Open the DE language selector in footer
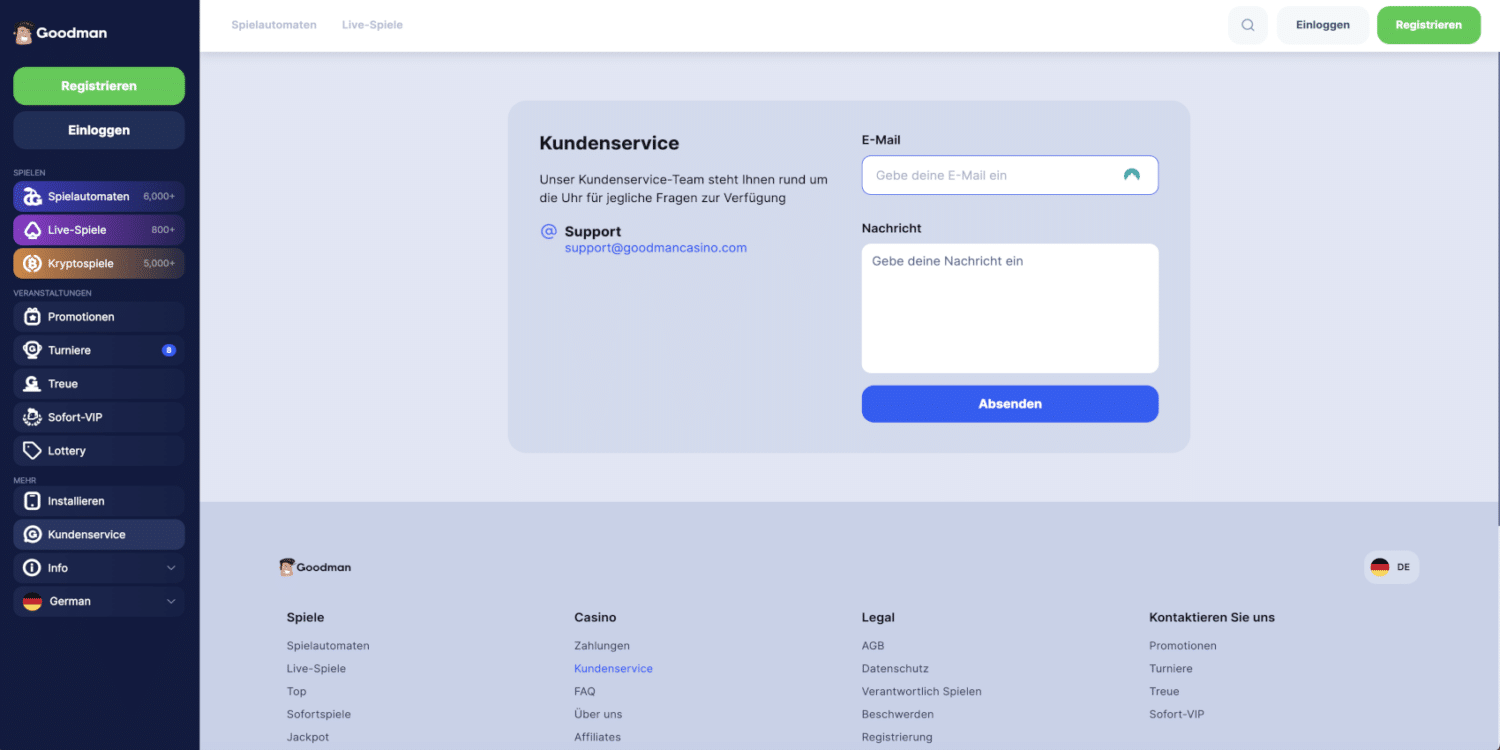This screenshot has height=750, width=1500. [x=1390, y=567]
